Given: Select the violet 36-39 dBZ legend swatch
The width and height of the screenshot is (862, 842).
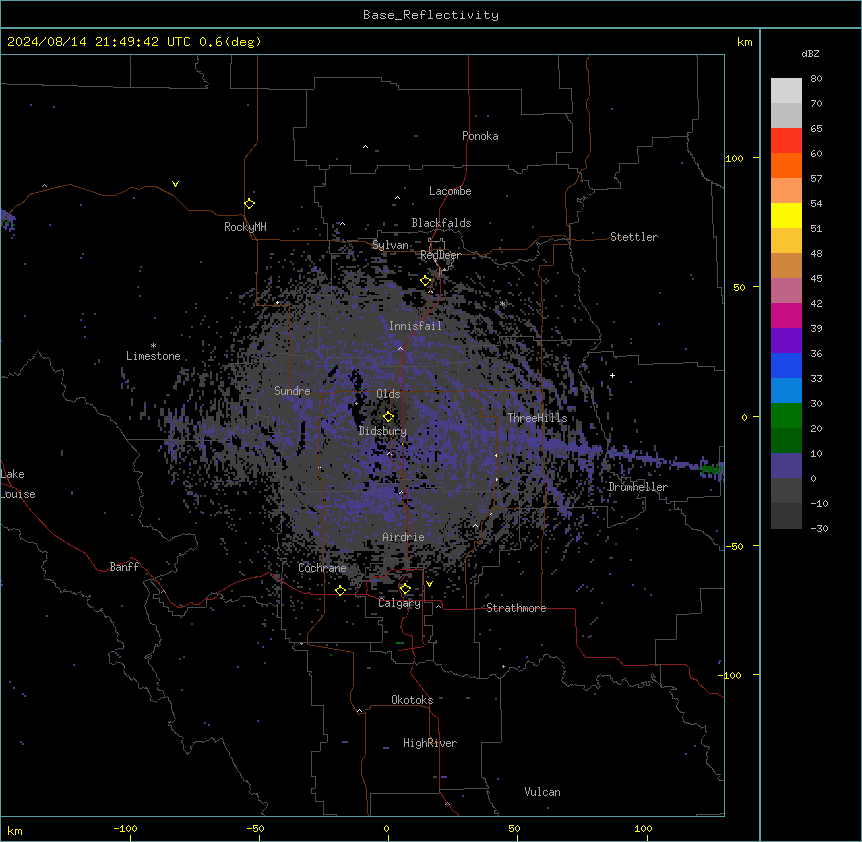Looking at the screenshot, I should 786,341.
